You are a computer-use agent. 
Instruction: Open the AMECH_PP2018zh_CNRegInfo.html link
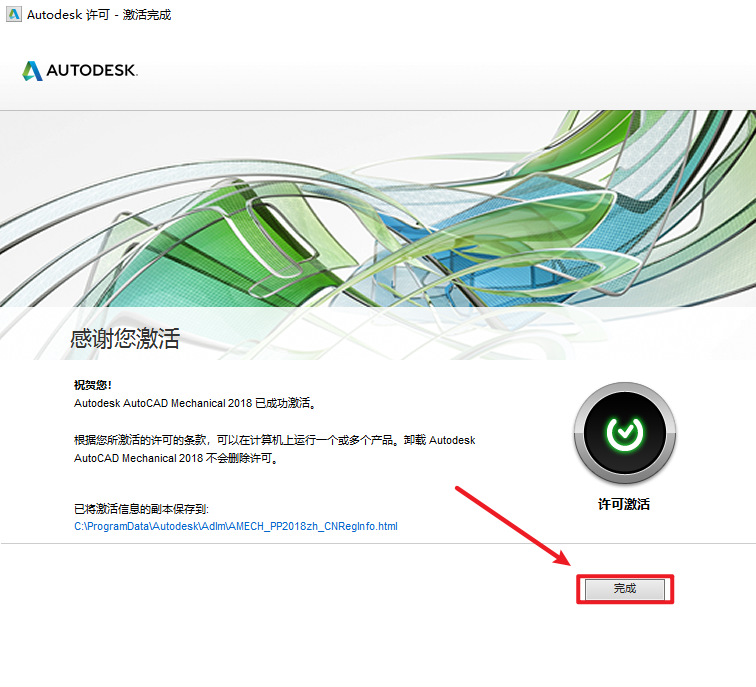(236, 526)
